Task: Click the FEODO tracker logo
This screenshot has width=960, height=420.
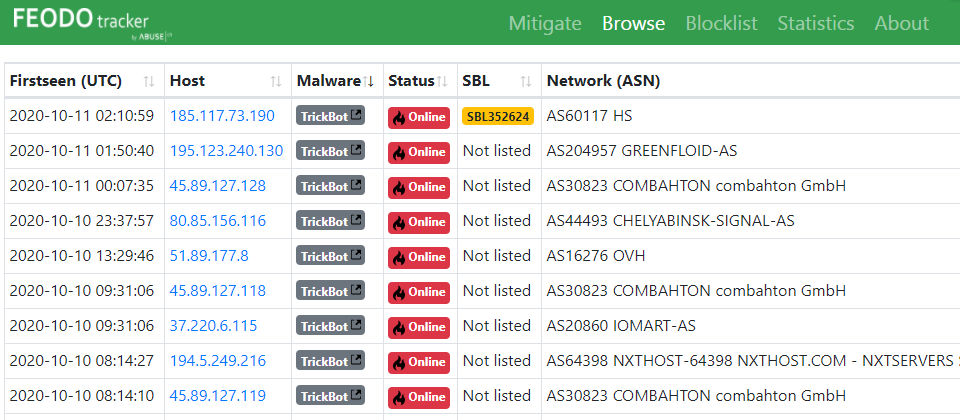Action: point(92,23)
